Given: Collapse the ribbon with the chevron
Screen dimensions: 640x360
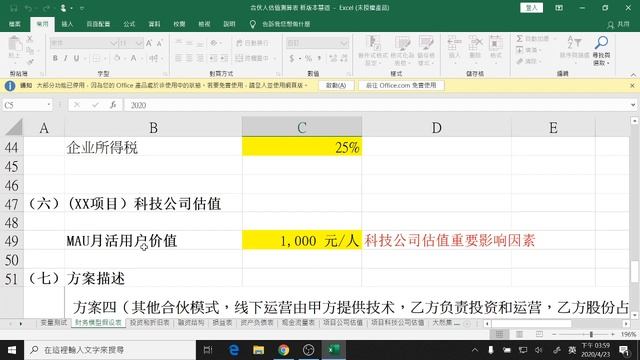Looking at the screenshot, I should tap(633, 75).
